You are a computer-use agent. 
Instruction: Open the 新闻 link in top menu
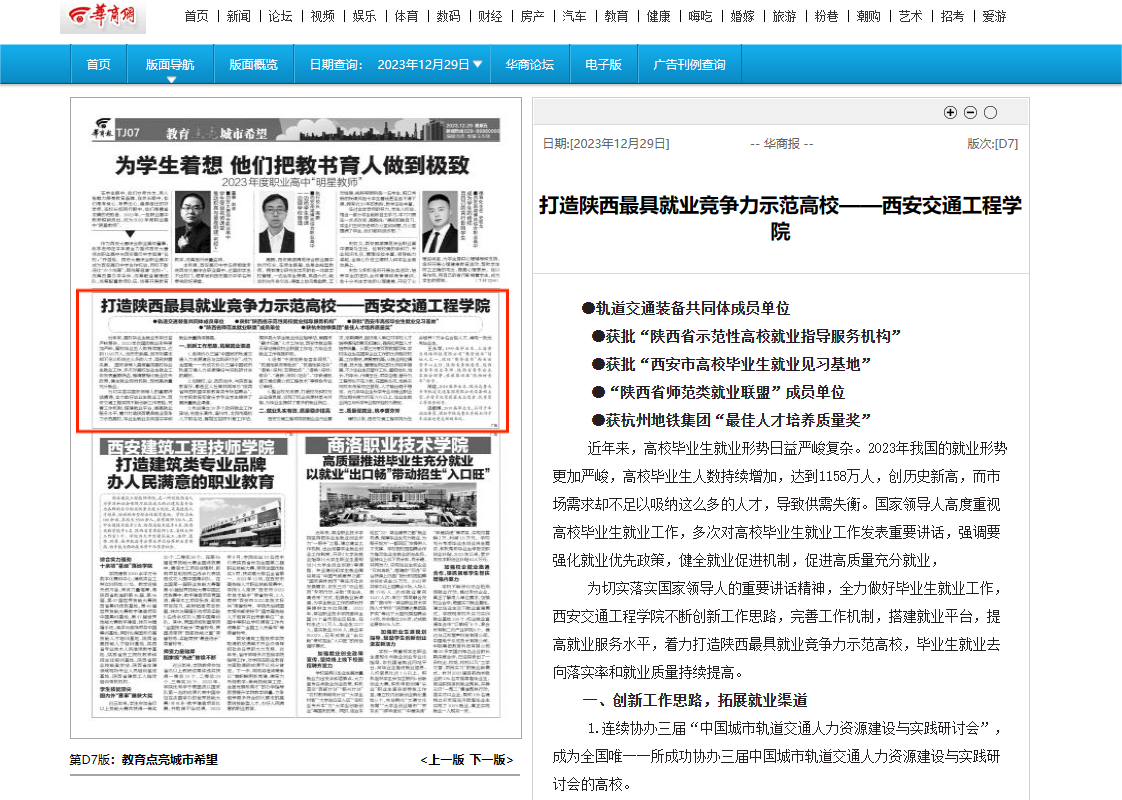pos(238,16)
